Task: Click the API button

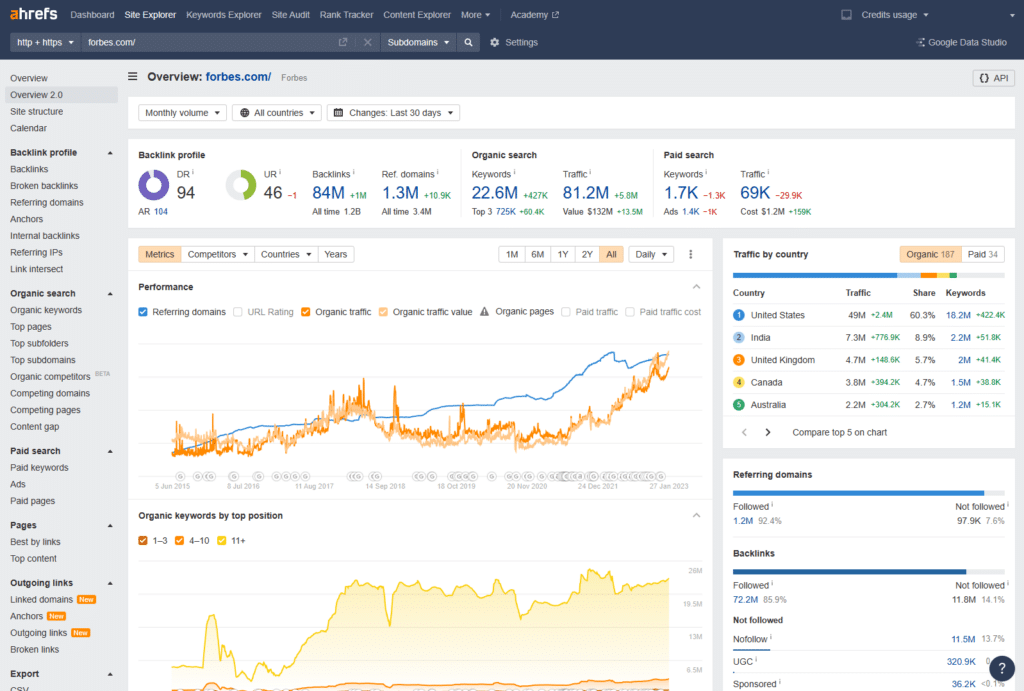Action: 993,77
